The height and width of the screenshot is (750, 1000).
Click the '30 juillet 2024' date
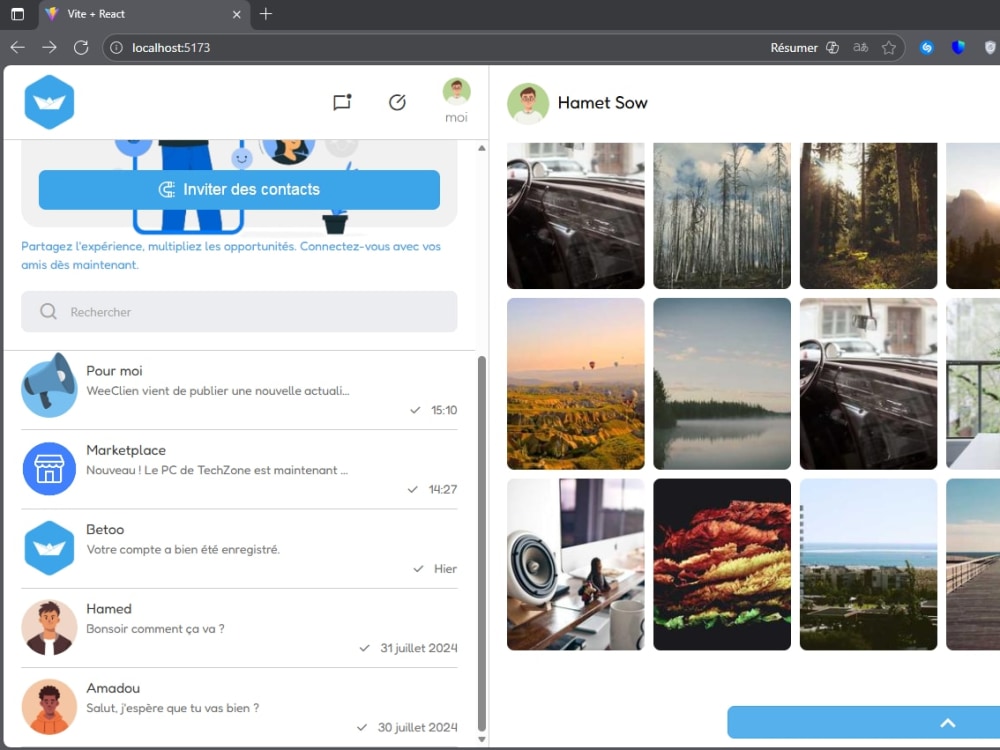click(417, 727)
